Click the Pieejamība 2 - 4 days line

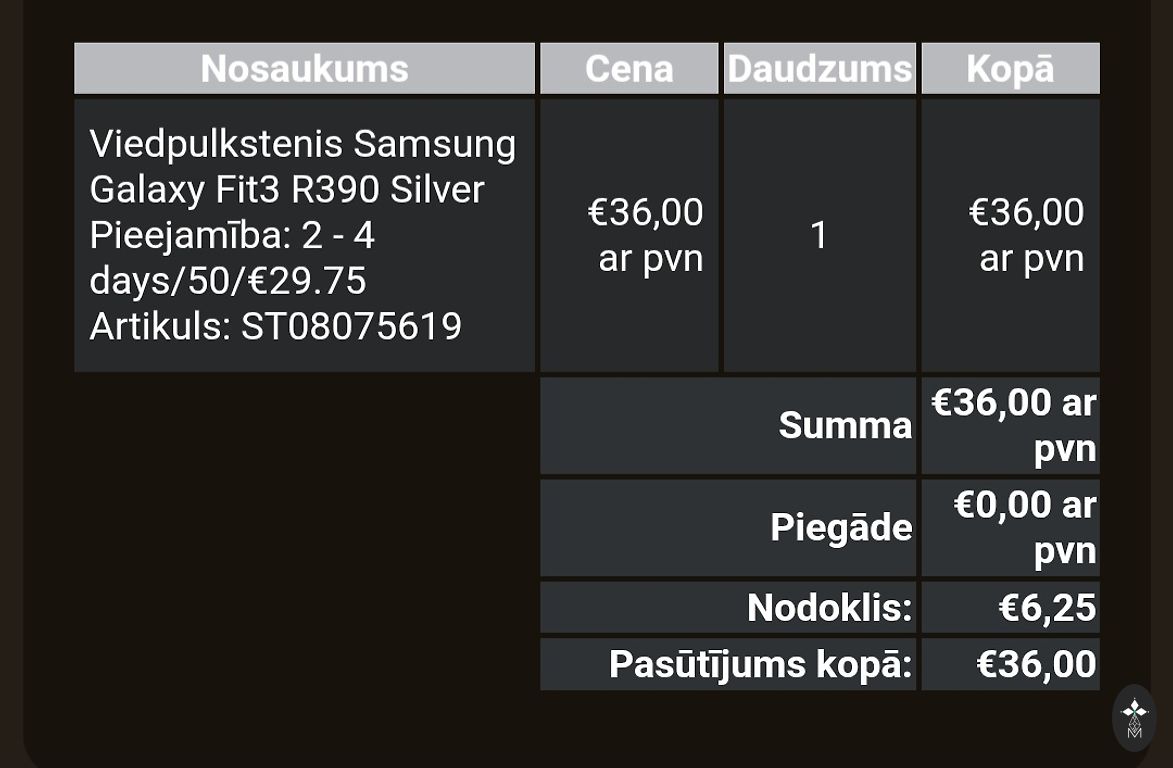(232, 236)
